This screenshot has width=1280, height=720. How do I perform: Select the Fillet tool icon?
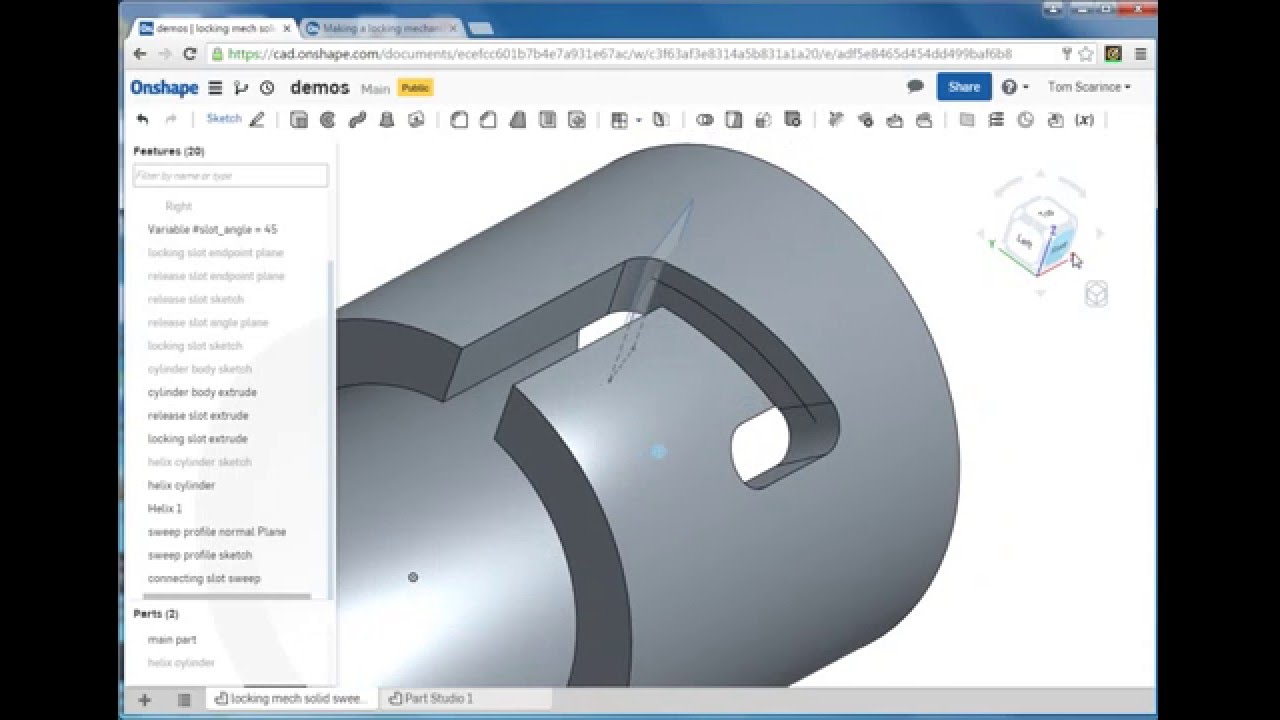coord(459,120)
